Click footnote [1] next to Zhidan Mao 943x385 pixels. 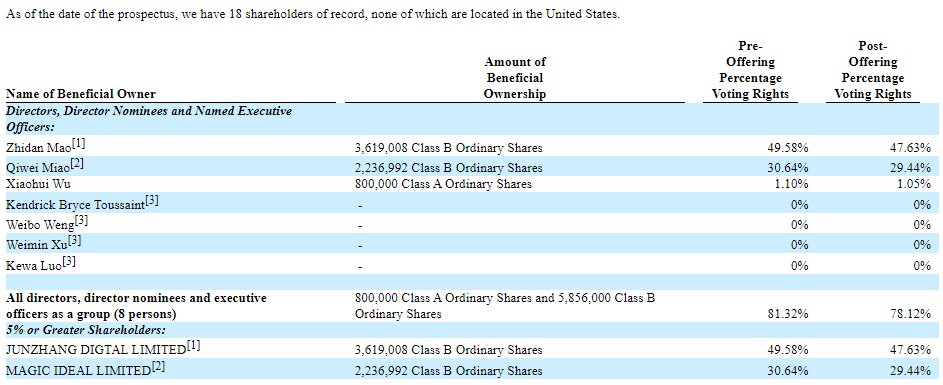click(x=79, y=144)
